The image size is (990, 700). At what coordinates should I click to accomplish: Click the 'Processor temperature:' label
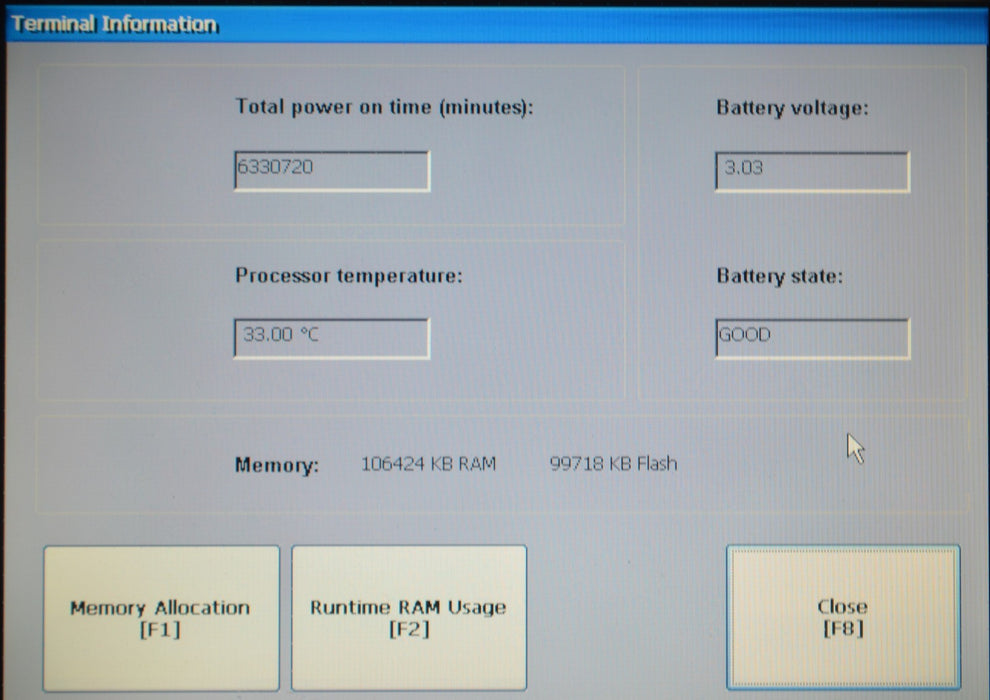[x=349, y=275]
